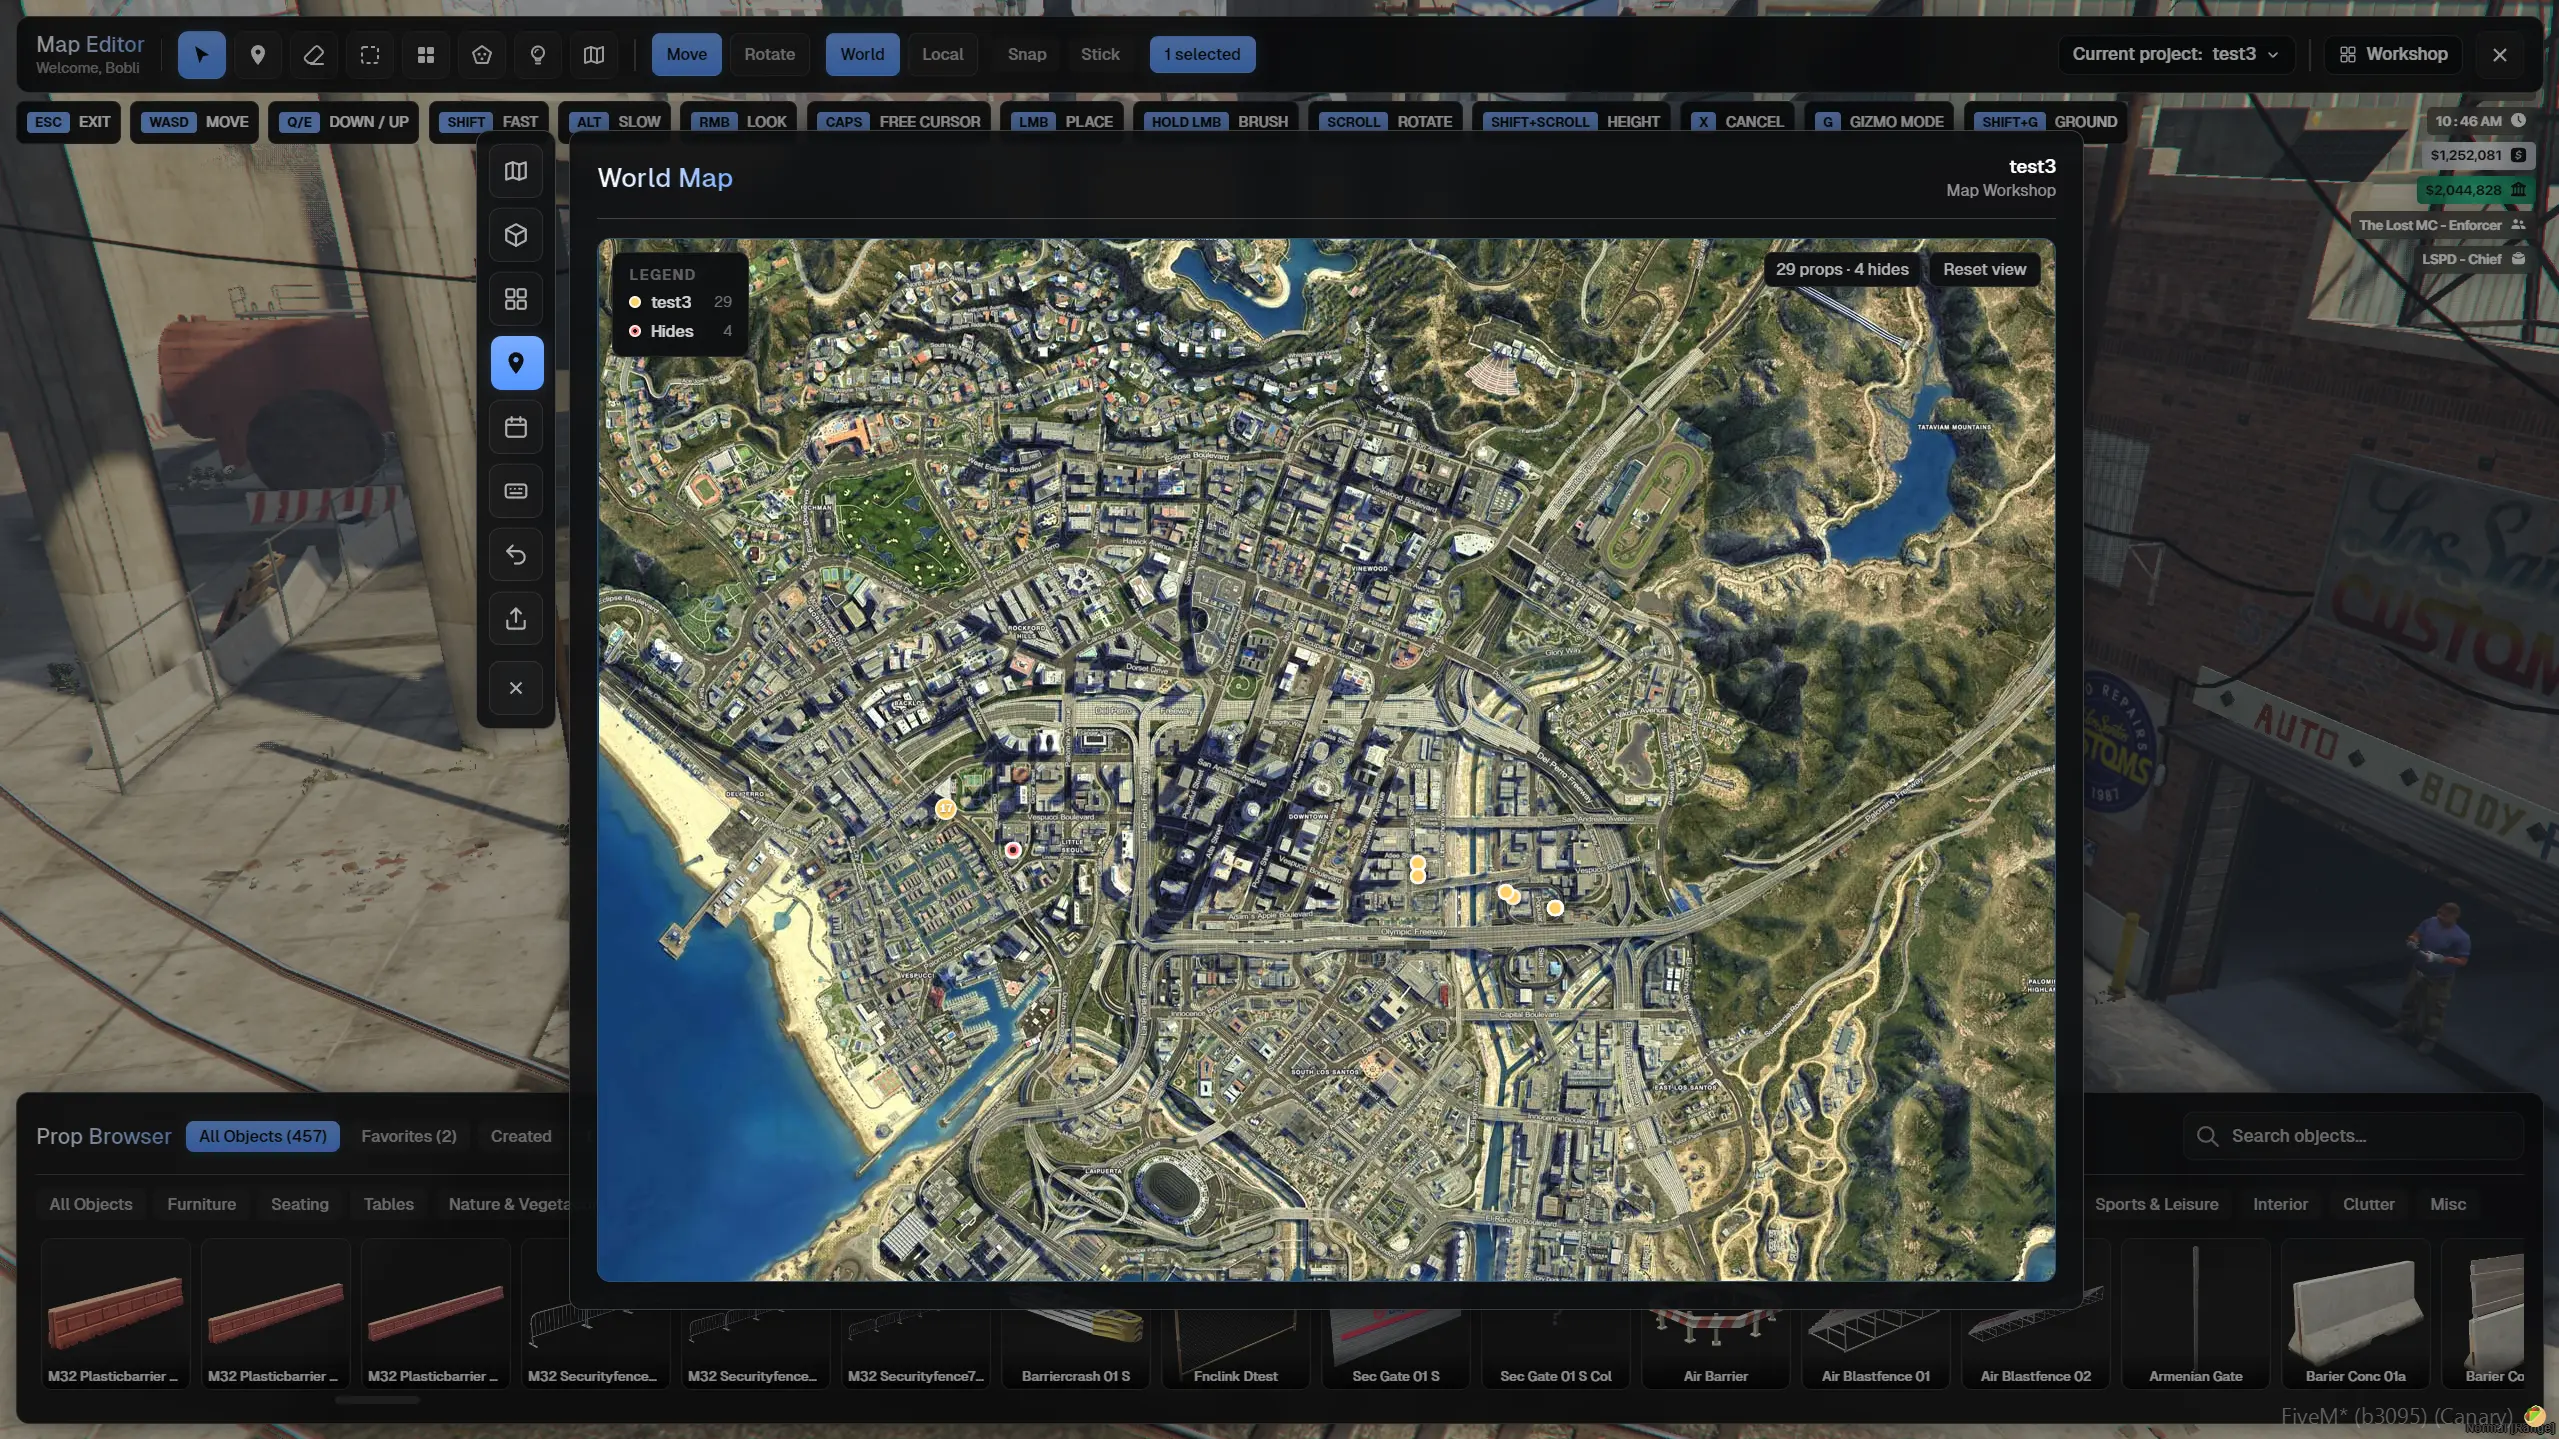
Task: Select the Furniture category
Action: (x=201, y=1205)
